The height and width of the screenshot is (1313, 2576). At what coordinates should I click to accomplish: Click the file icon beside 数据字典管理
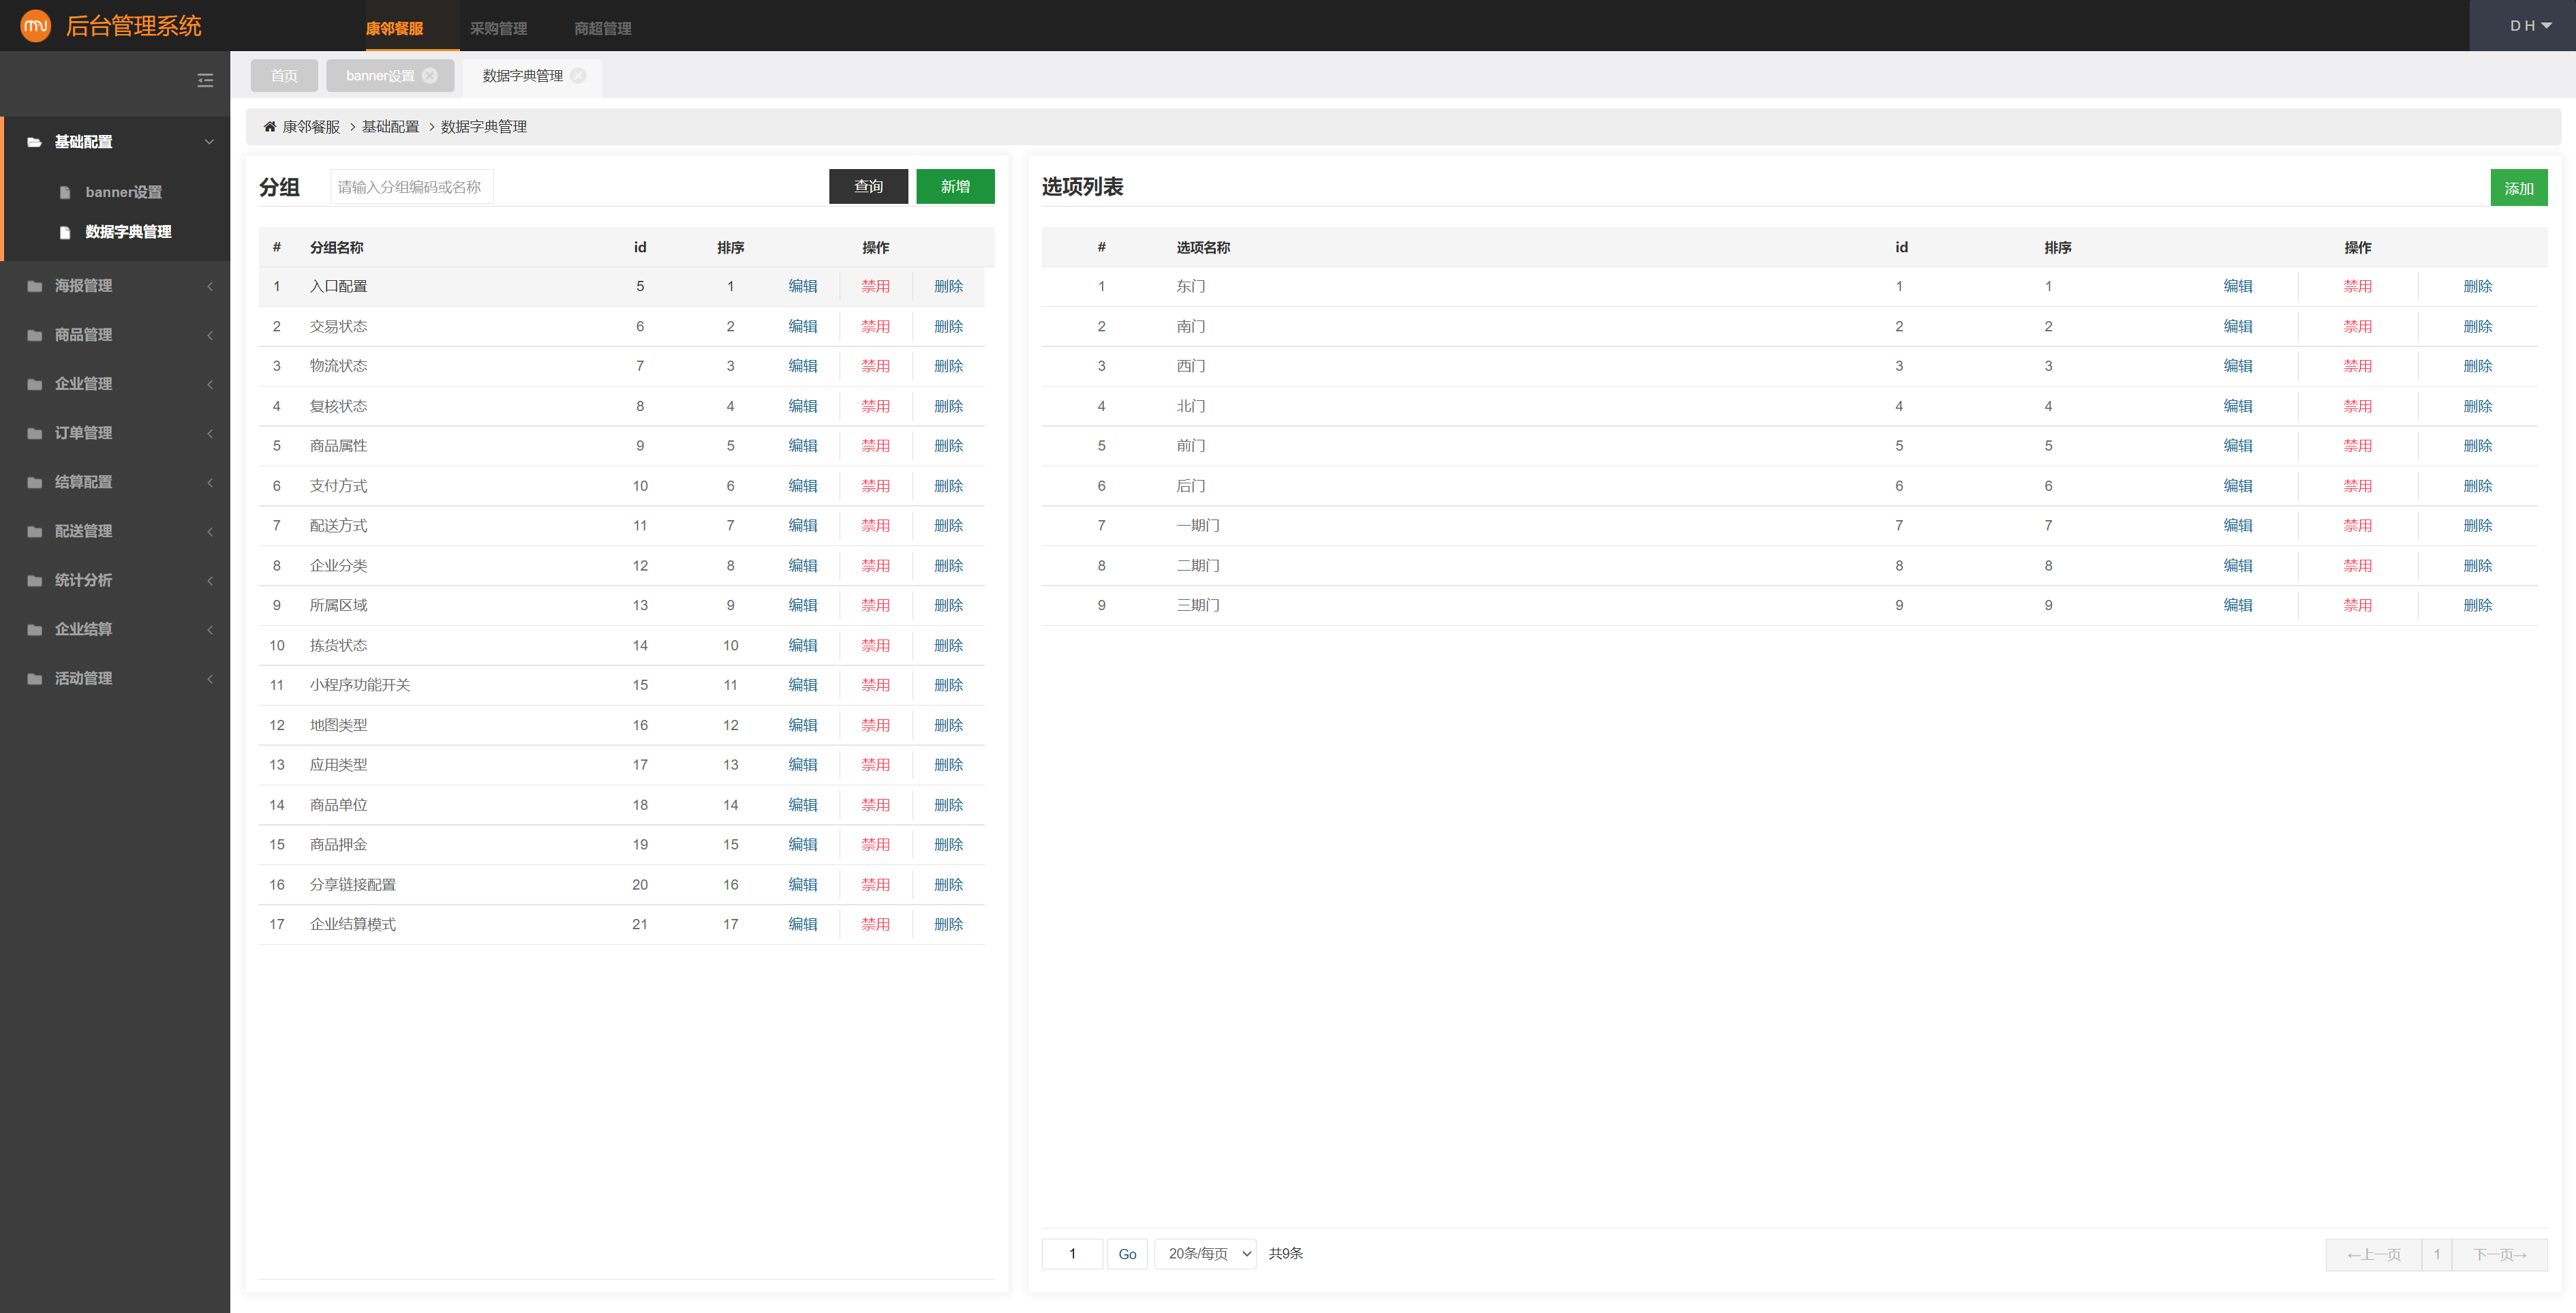(65, 232)
